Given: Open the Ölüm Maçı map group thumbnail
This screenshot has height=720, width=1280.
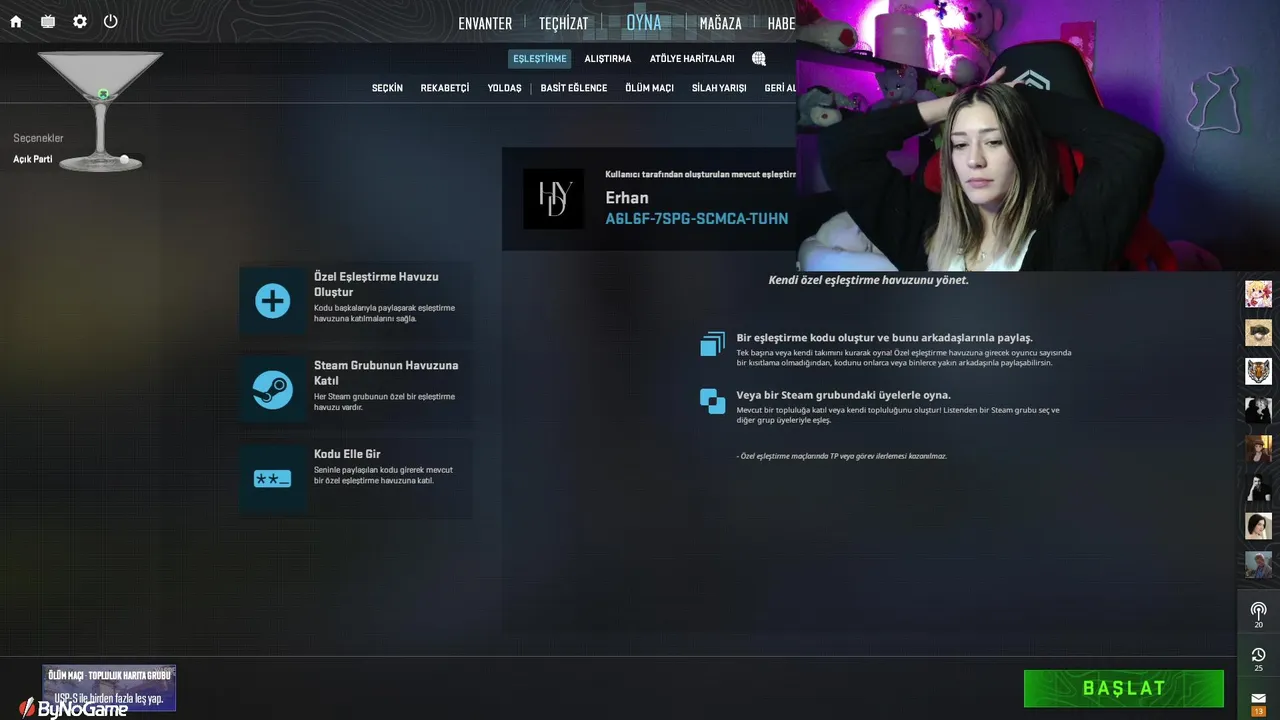Looking at the screenshot, I should pos(109,688).
